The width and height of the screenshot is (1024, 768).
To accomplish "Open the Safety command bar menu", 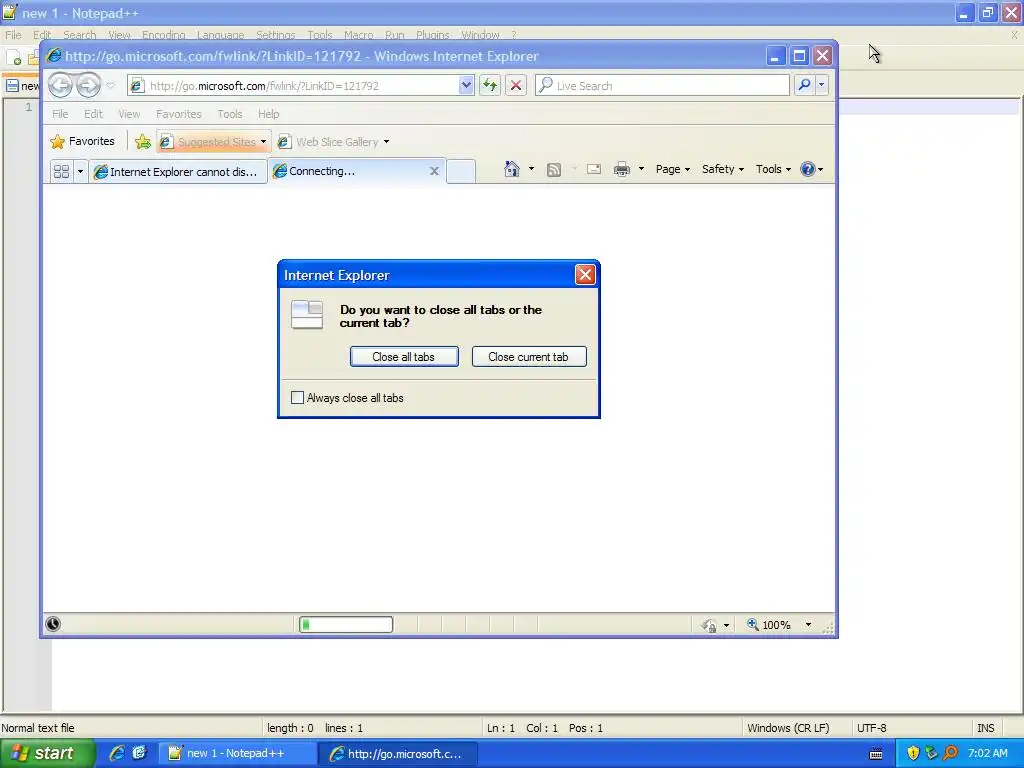I will [723, 169].
